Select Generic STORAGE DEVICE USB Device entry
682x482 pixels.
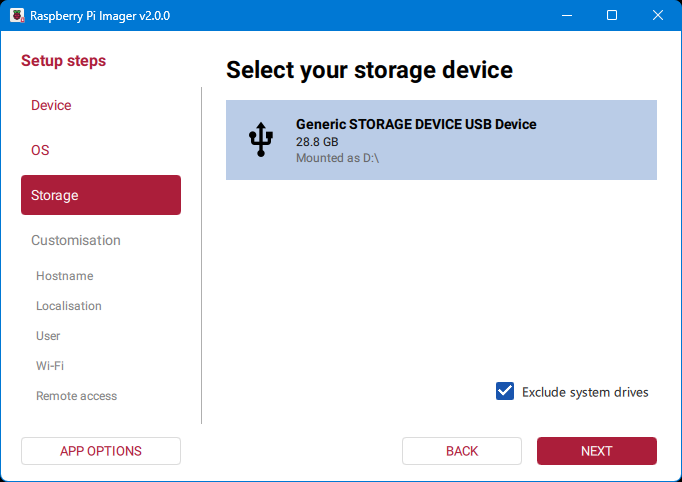coord(441,140)
